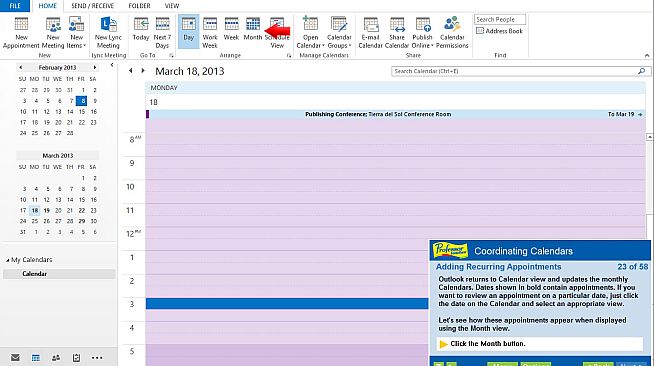This screenshot has height=366, width=654.
Task: Go to the next day arrow
Action: [143, 71]
